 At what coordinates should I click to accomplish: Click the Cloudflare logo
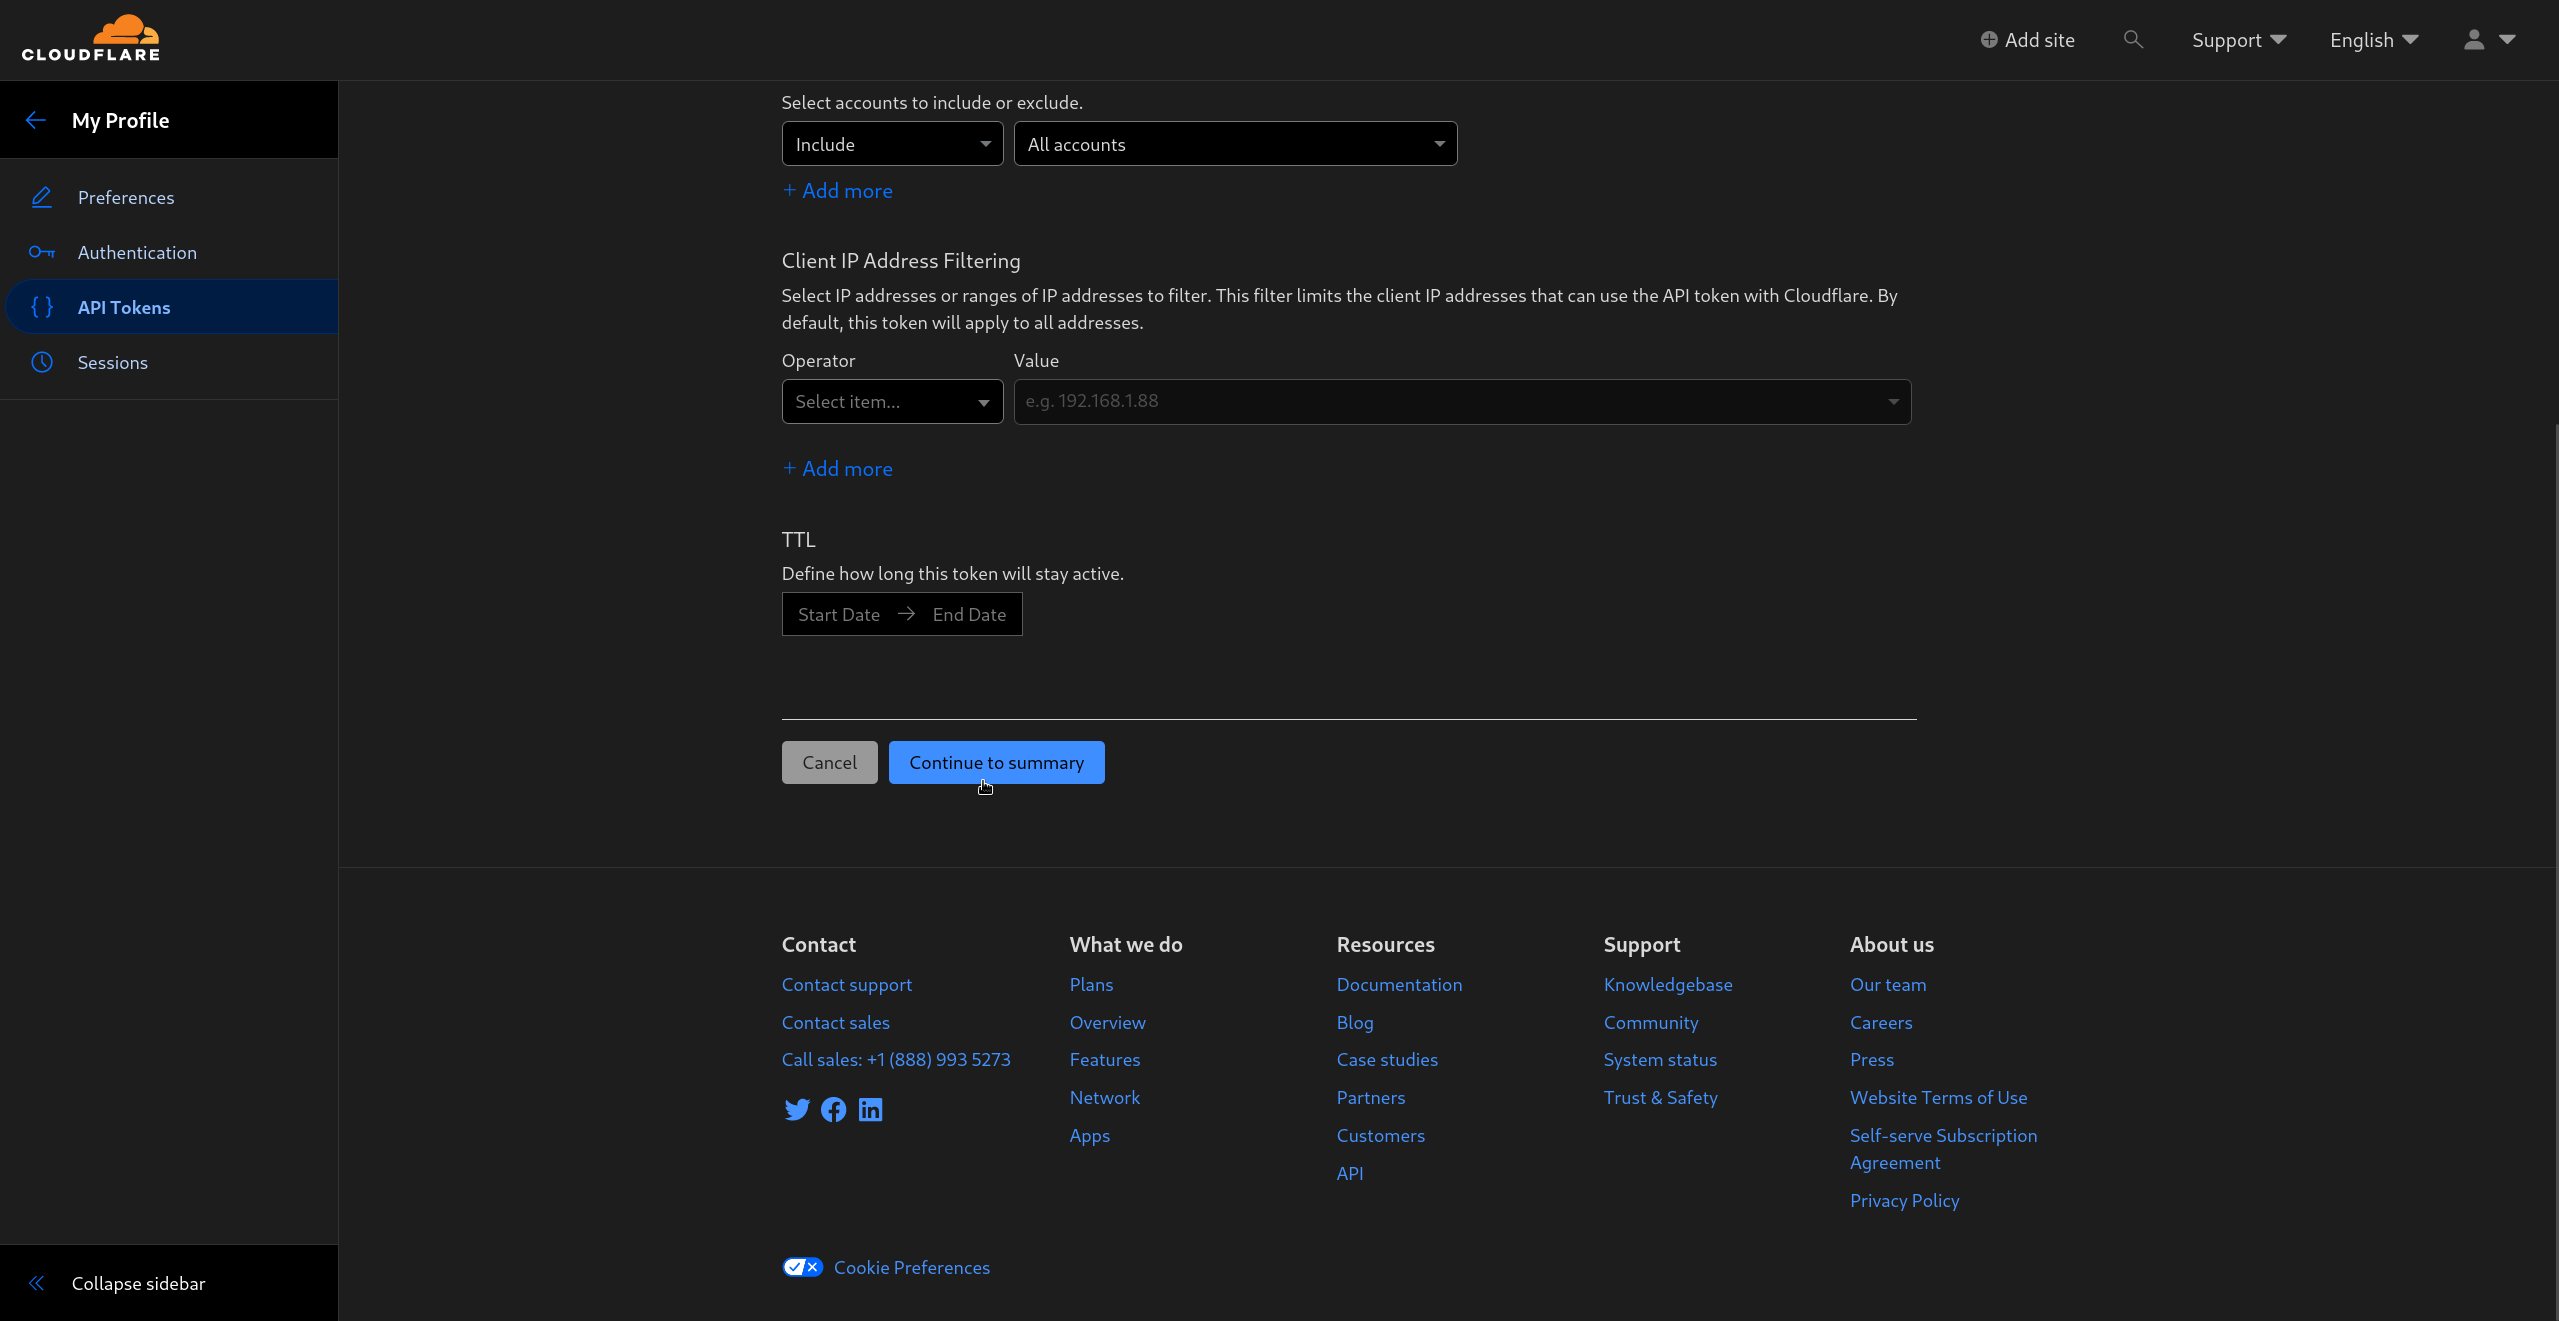(x=91, y=38)
